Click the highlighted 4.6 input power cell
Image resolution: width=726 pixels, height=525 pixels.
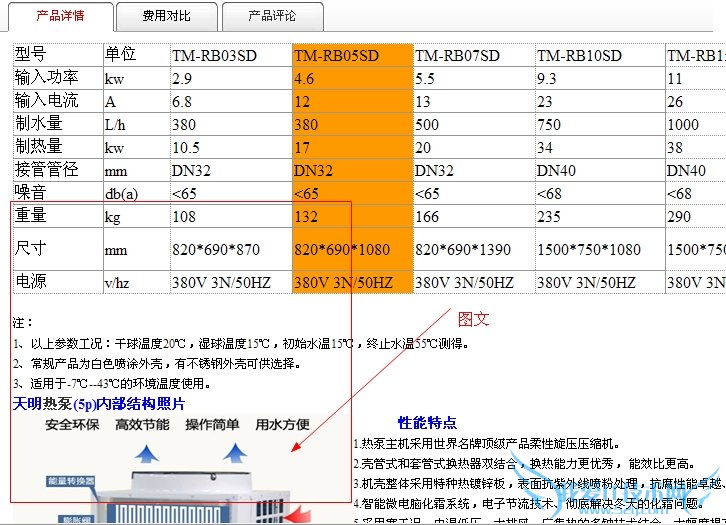tap(352, 78)
